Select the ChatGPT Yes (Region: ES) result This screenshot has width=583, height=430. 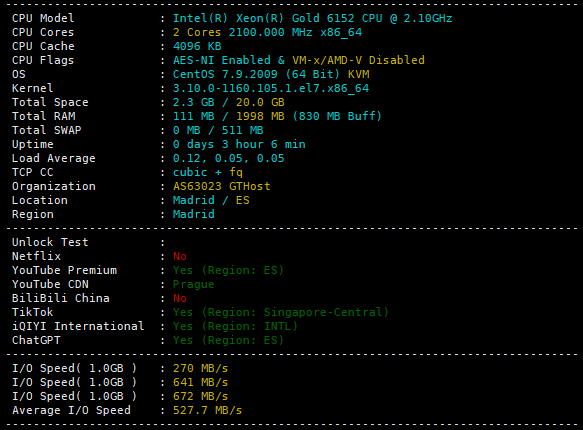click(228, 340)
